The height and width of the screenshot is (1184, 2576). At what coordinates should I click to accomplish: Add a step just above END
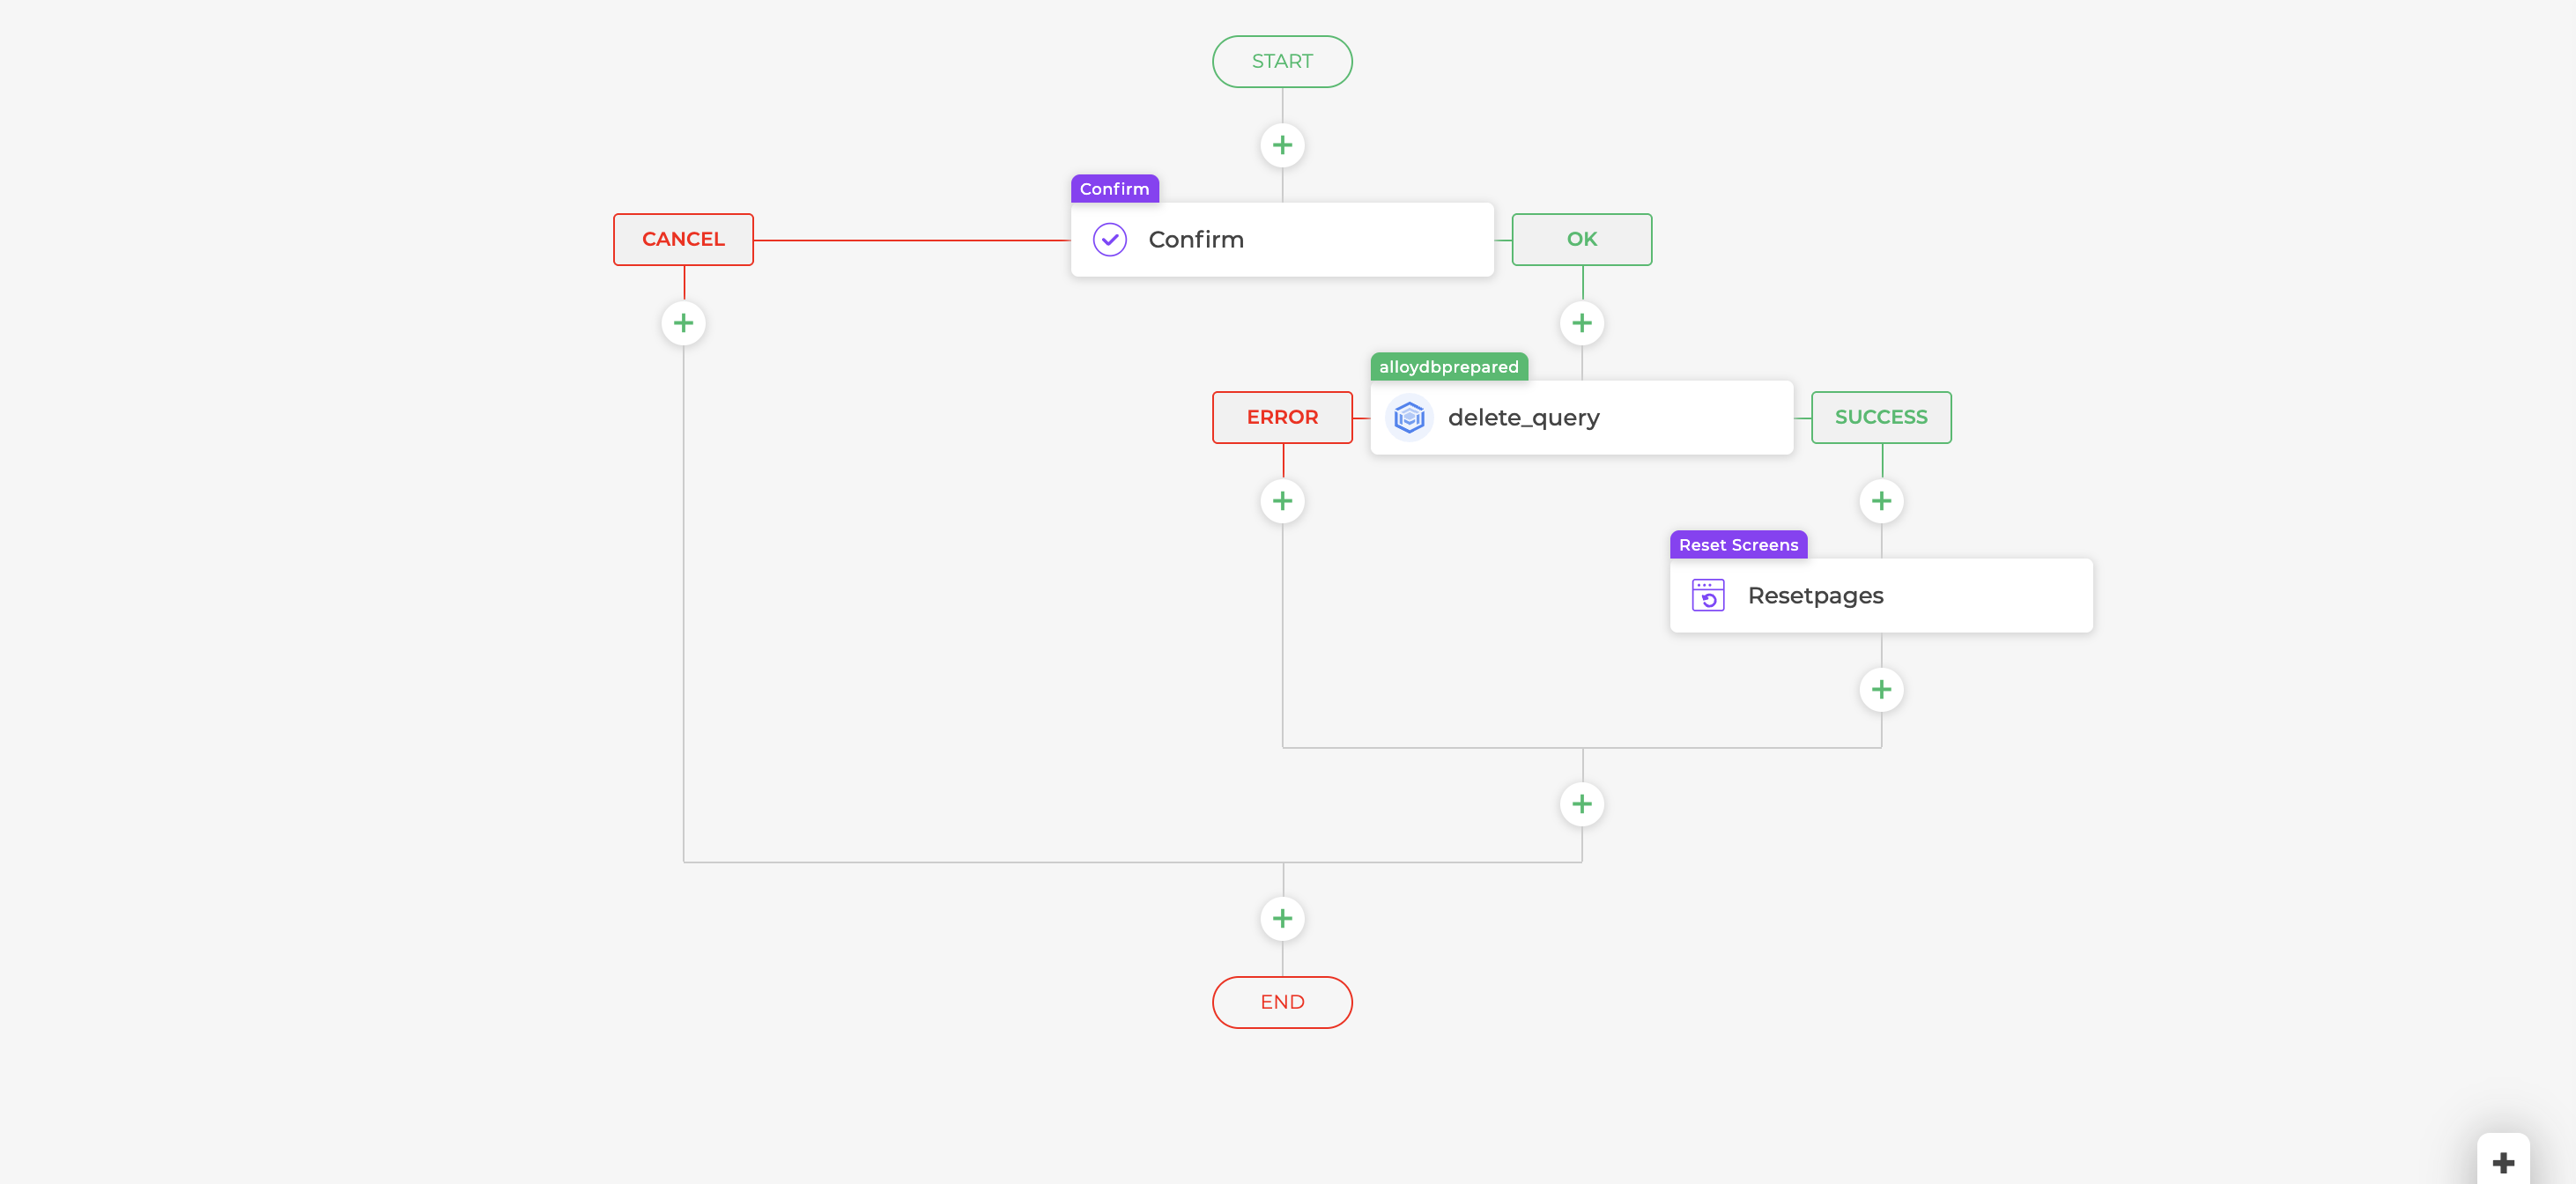(1282, 918)
